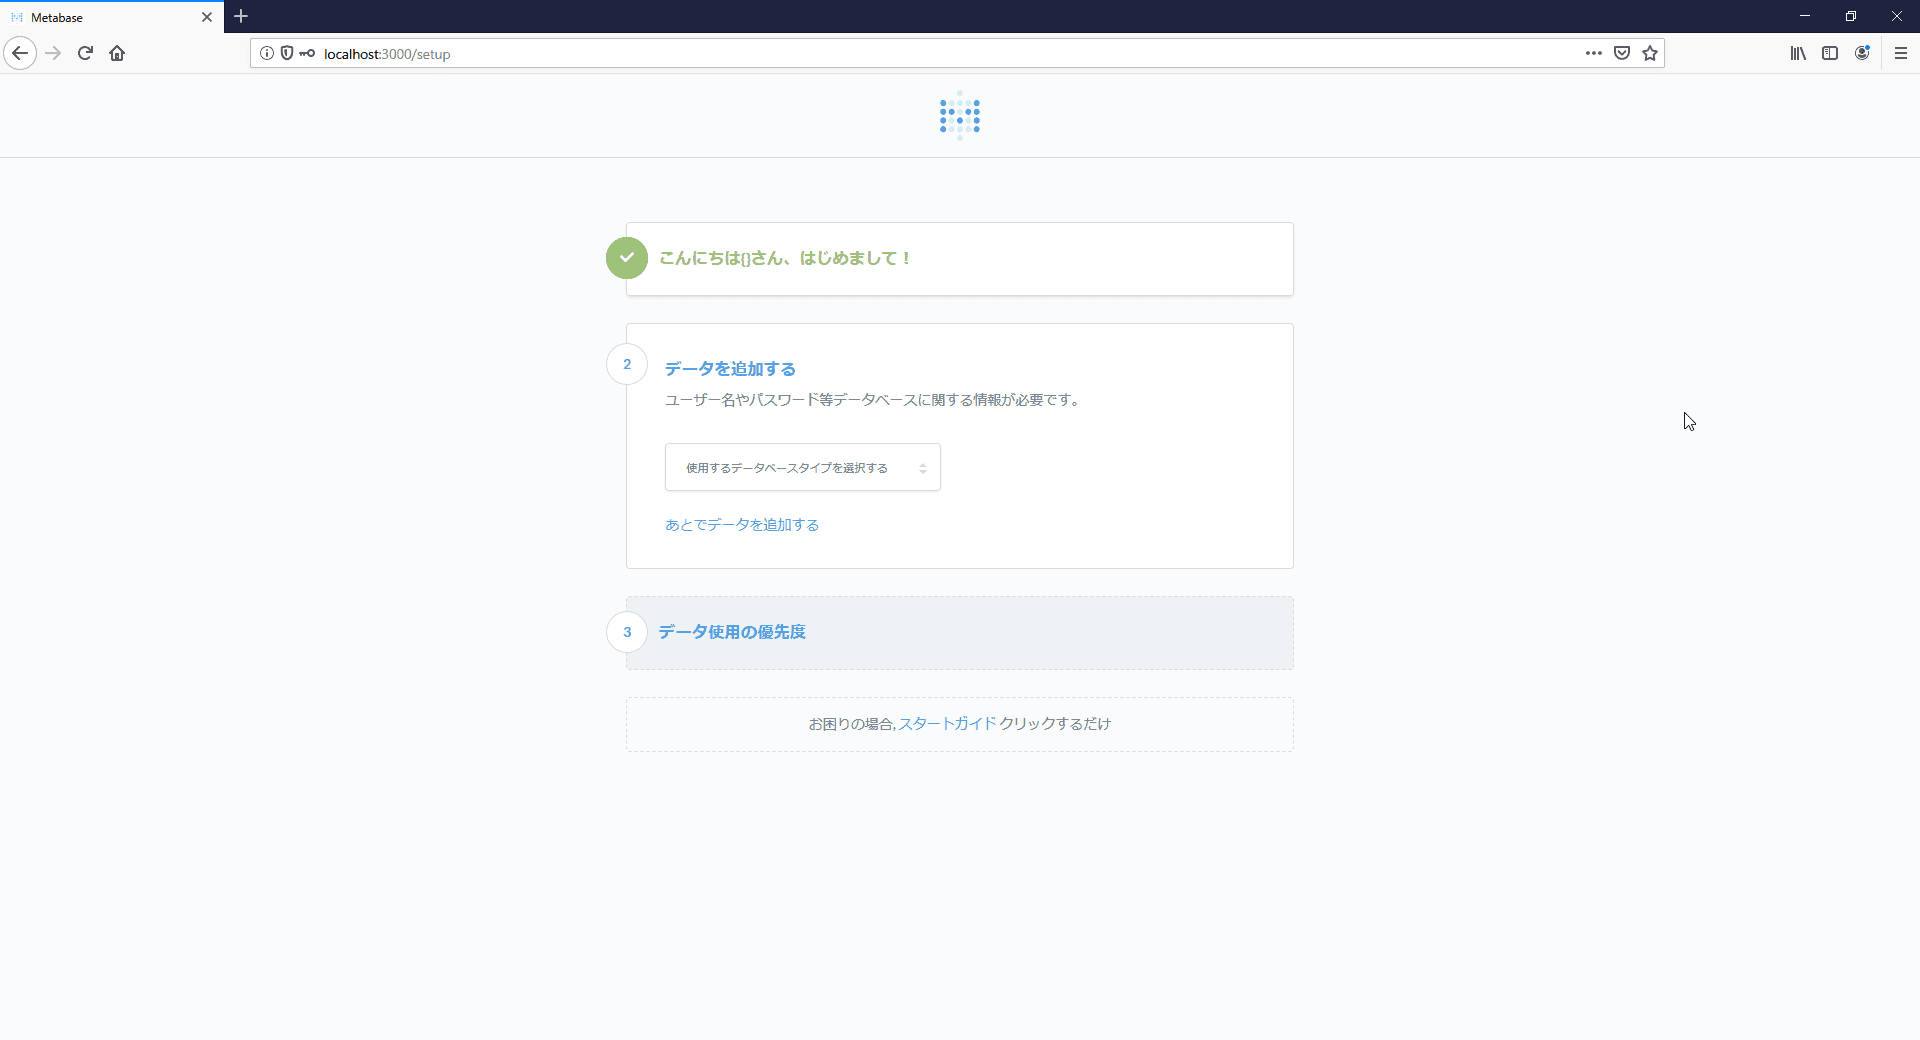Image resolution: width=1920 pixels, height=1040 pixels.
Task: Reload the current page
Action: click(x=85, y=53)
